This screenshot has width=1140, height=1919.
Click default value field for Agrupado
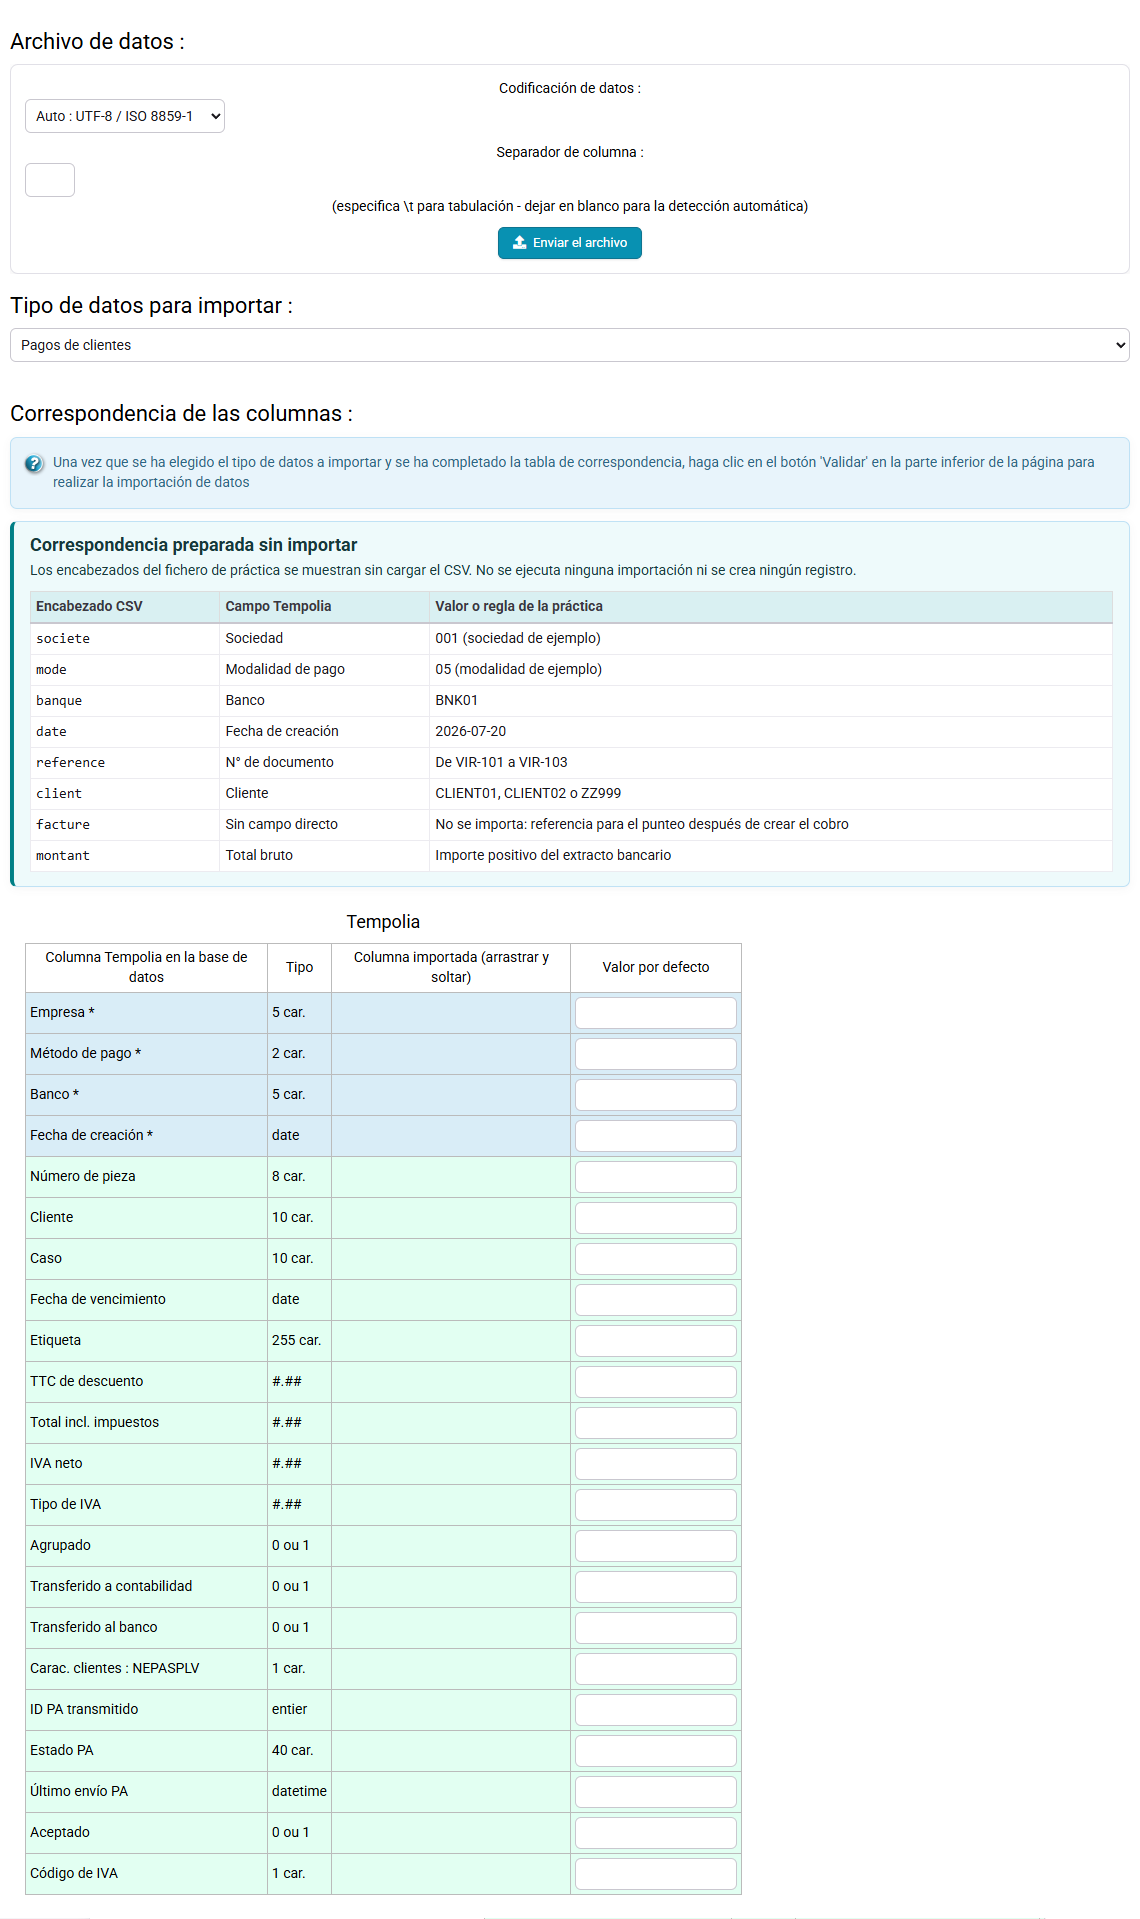656,1546
